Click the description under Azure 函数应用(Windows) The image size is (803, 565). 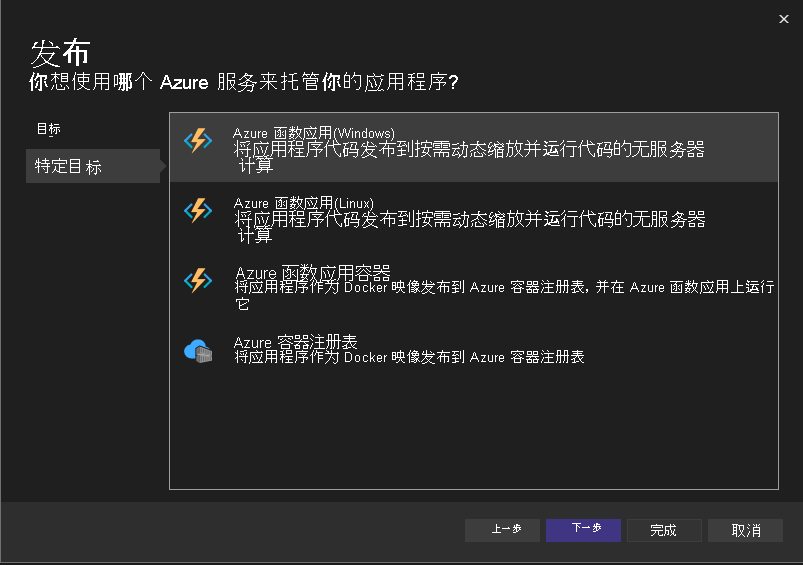coord(470,151)
